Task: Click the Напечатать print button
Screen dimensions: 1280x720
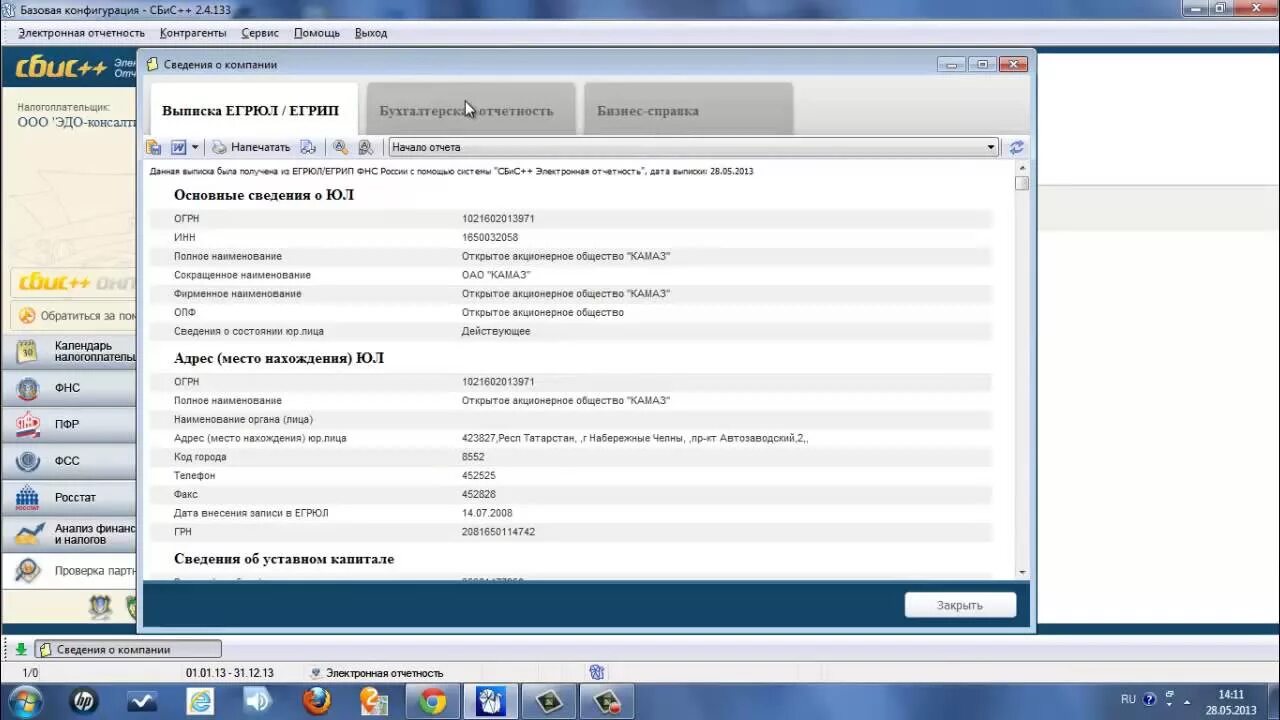Action: click(x=251, y=147)
